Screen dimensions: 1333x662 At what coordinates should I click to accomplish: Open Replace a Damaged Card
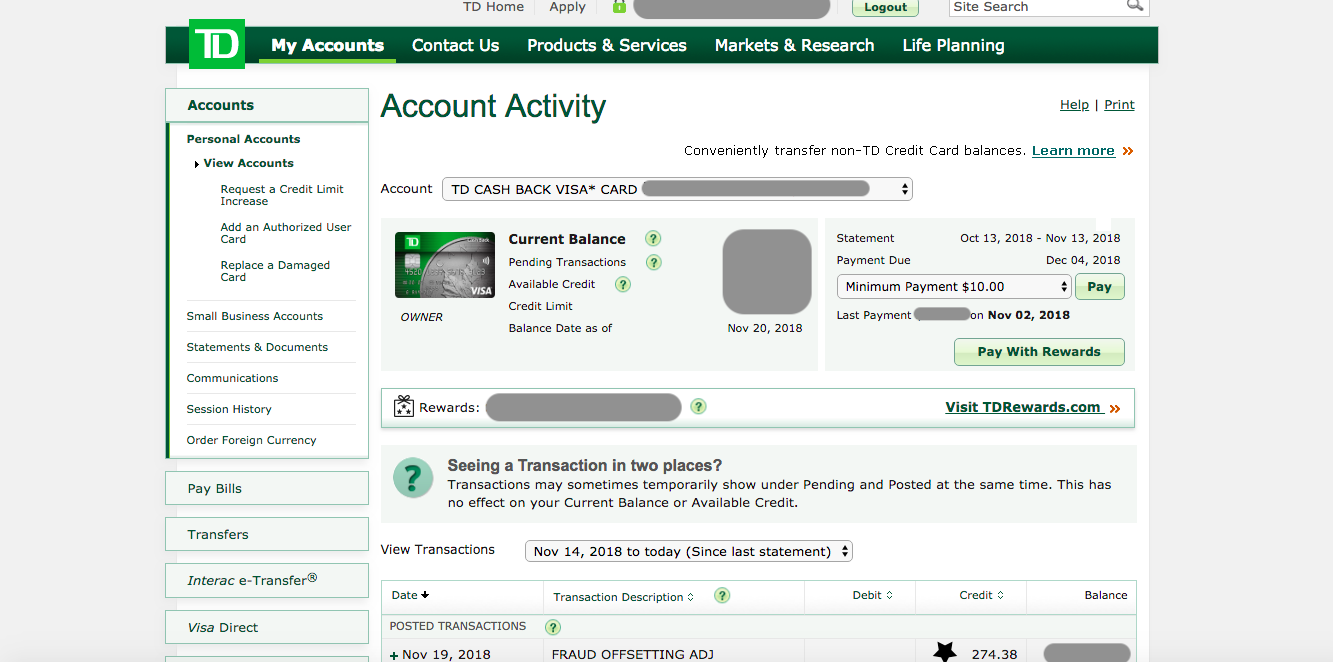point(275,271)
